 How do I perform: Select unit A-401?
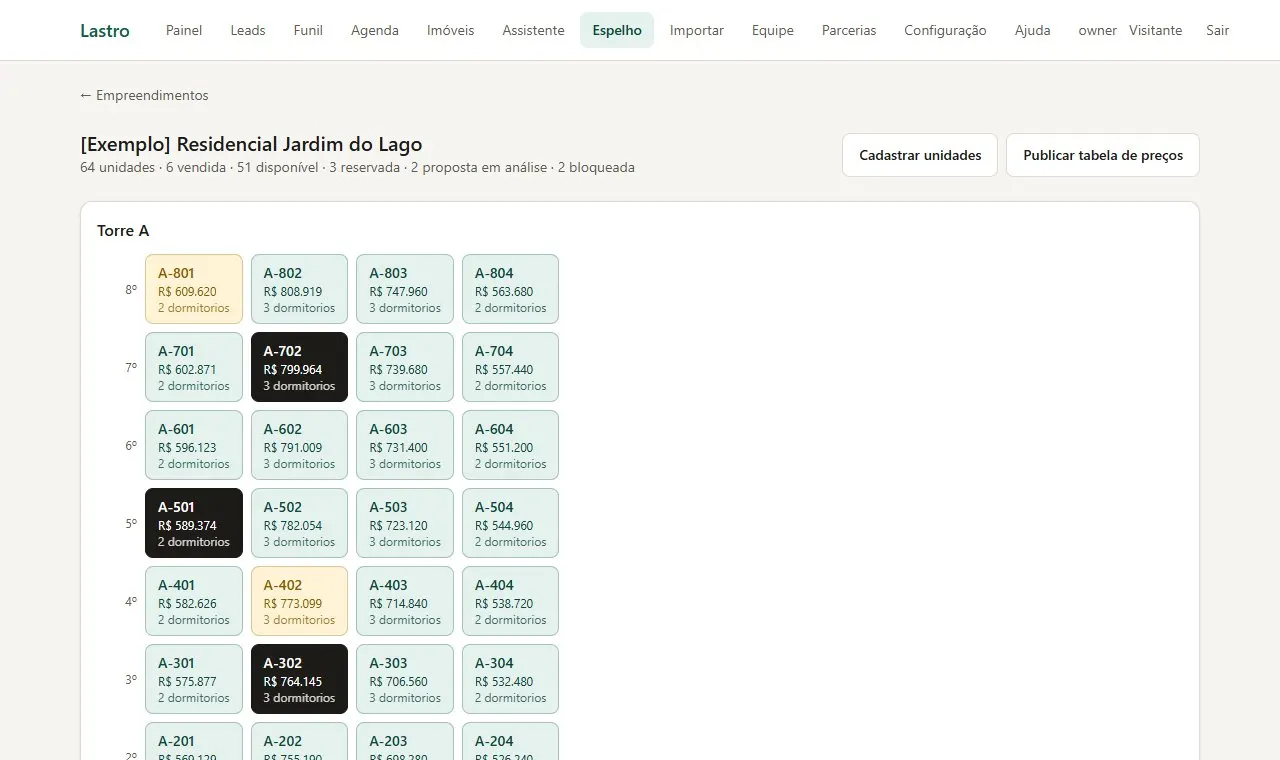coord(194,601)
